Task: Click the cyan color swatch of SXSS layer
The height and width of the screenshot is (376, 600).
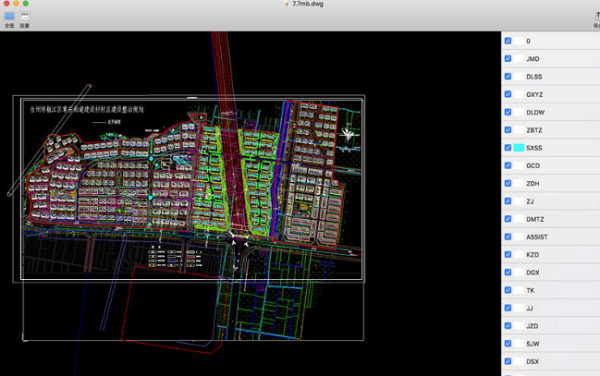Action: pyautogui.click(x=518, y=148)
